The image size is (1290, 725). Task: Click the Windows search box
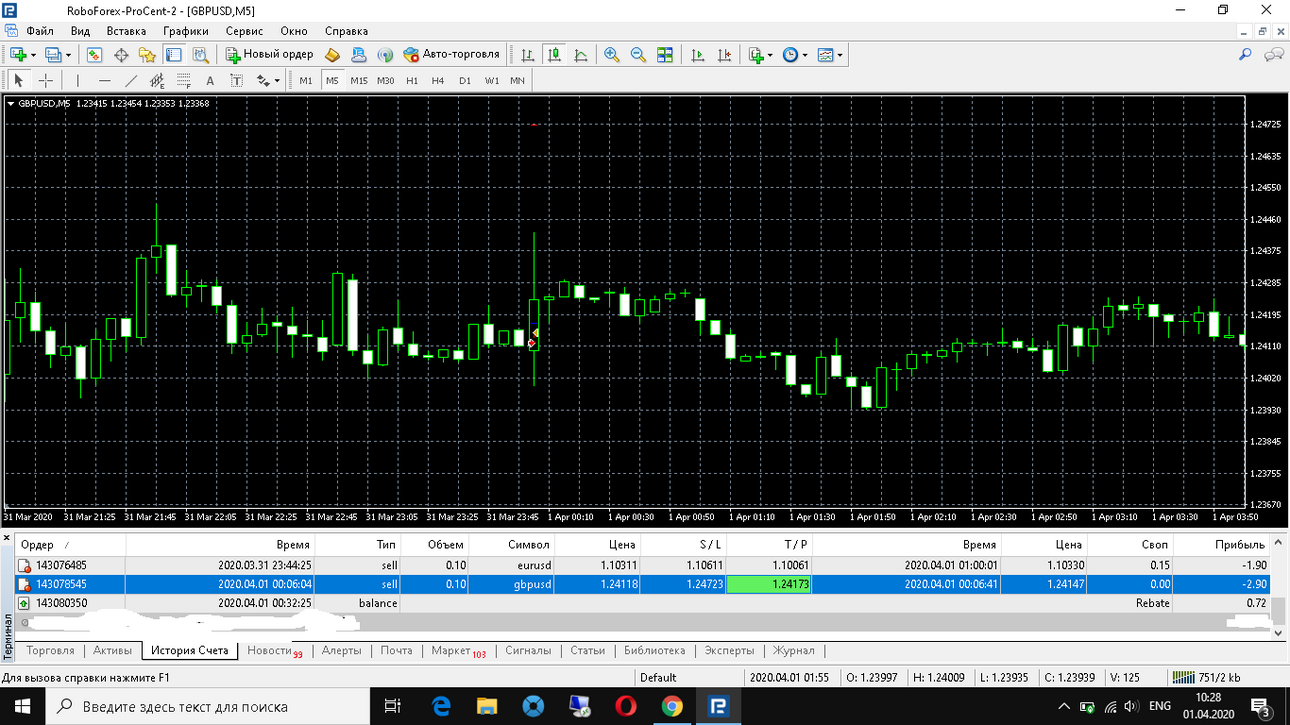click(x=210, y=706)
